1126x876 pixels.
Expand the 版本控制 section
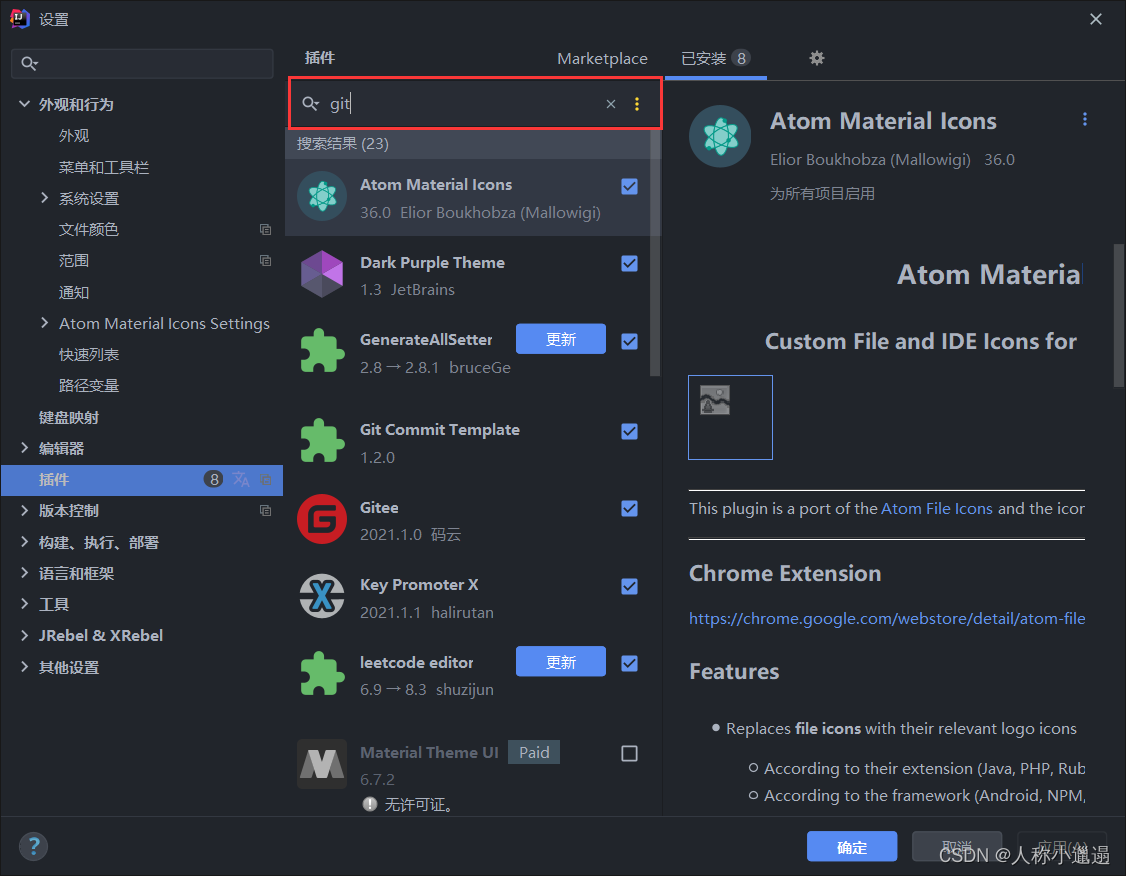(24, 511)
